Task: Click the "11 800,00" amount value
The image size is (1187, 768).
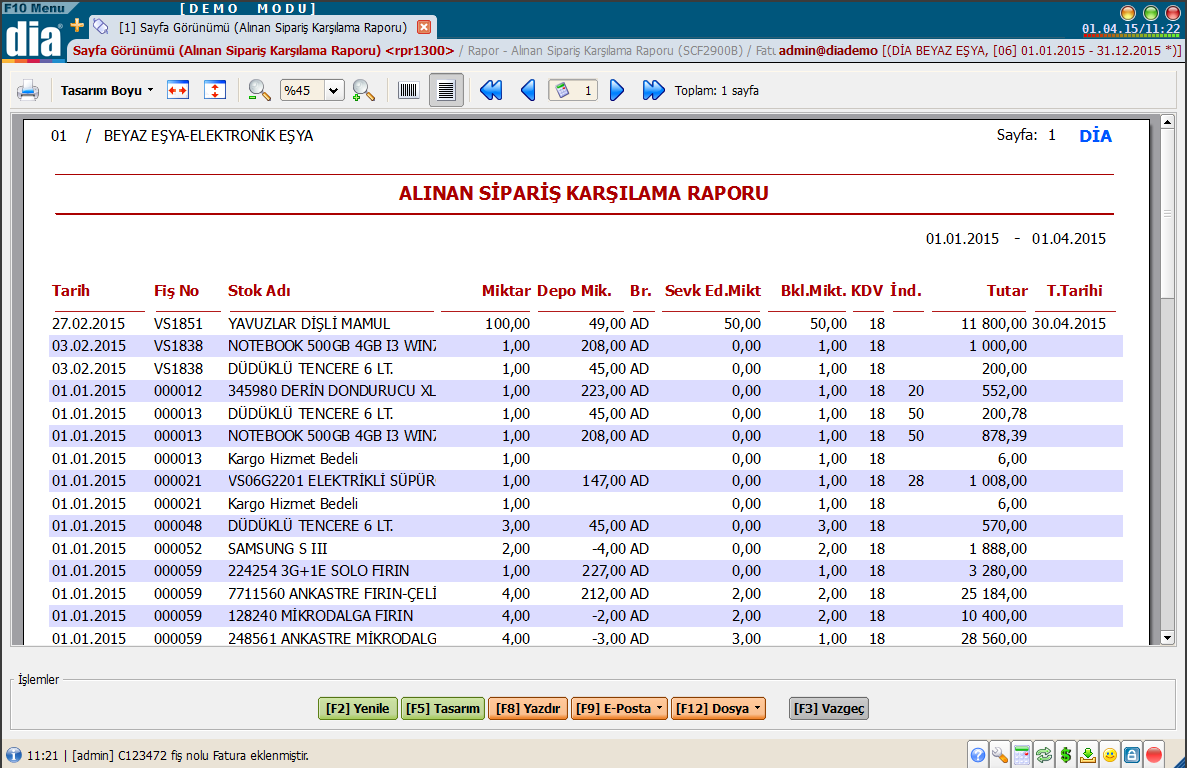Action: click(x=993, y=324)
